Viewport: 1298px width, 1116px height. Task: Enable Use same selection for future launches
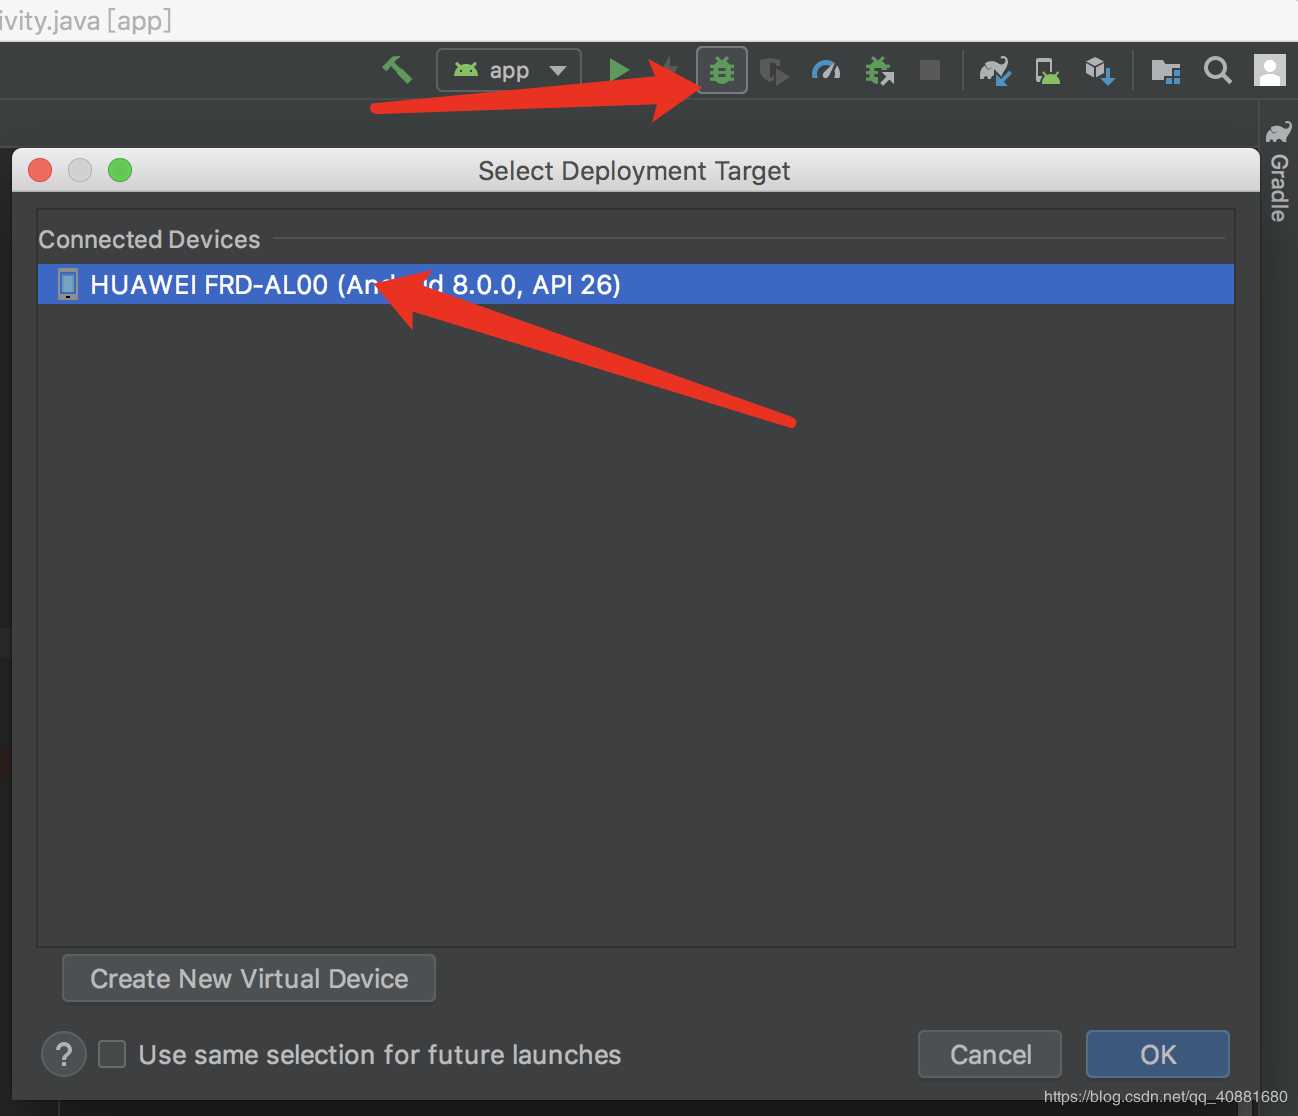coord(112,1054)
